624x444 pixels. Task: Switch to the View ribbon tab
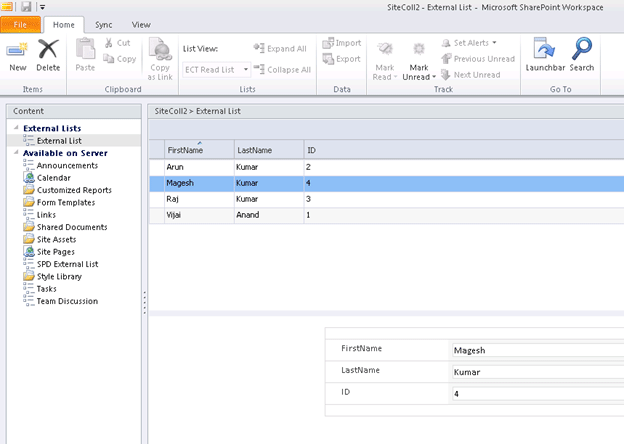click(x=141, y=25)
